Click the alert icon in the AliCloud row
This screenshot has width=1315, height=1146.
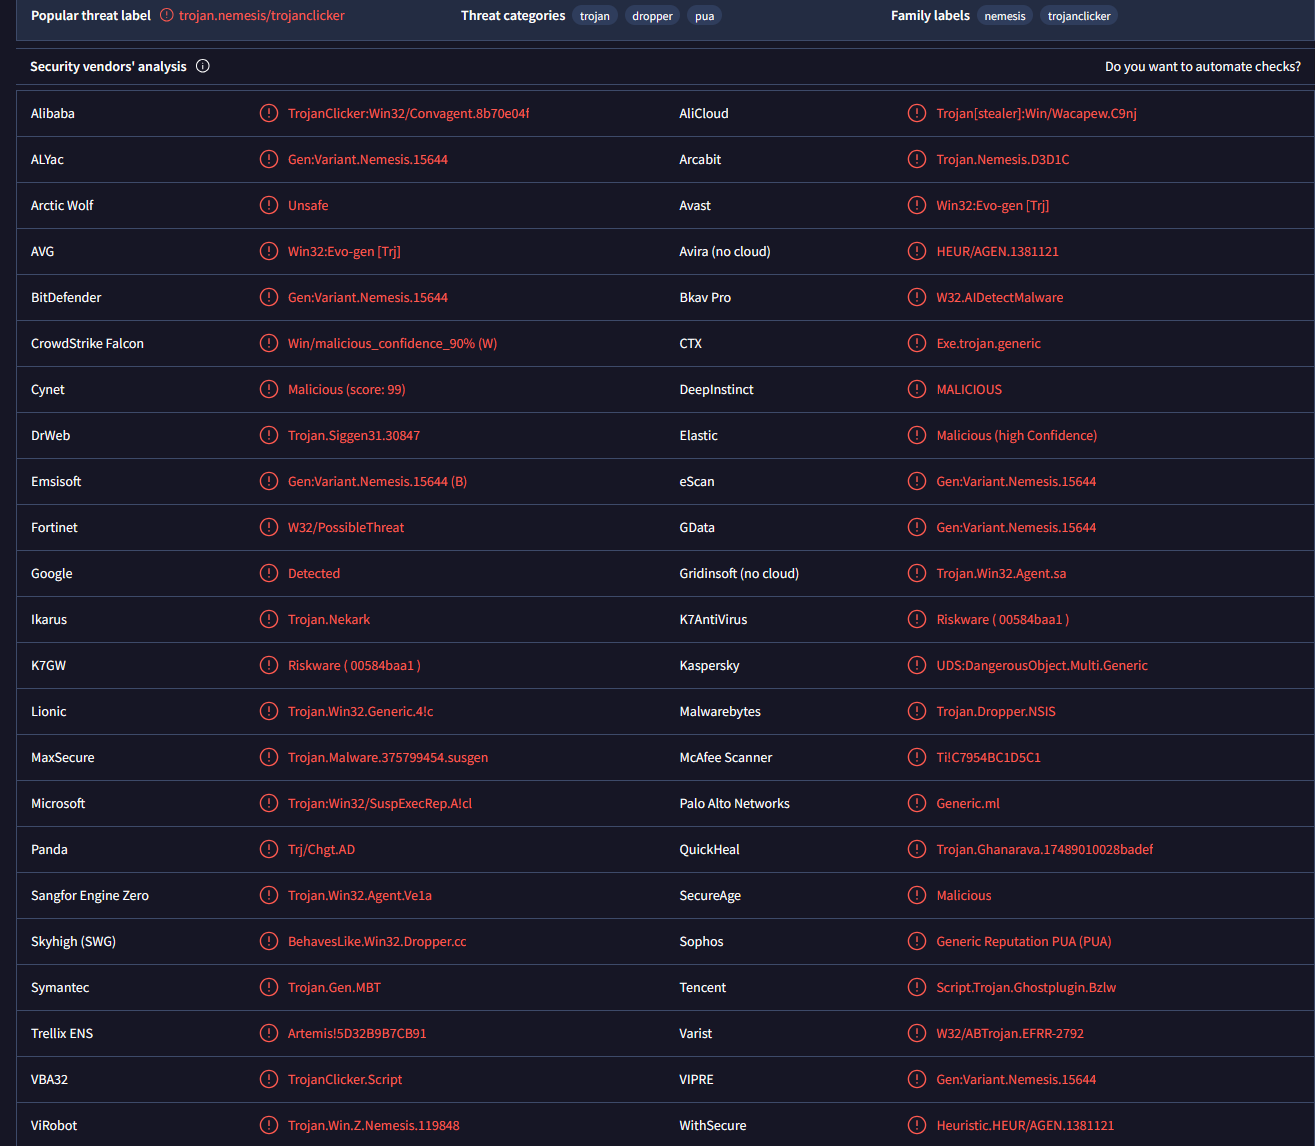[917, 113]
